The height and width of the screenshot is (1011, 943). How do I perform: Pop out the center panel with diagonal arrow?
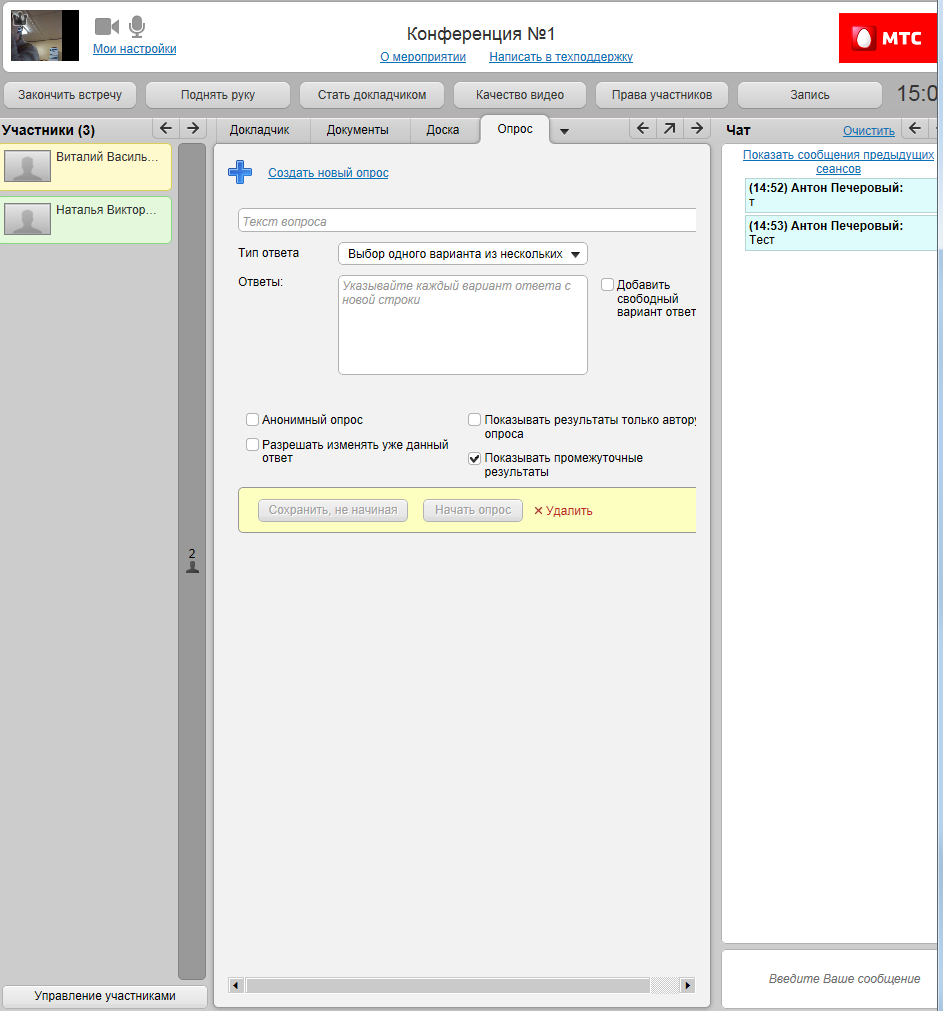tap(669, 128)
